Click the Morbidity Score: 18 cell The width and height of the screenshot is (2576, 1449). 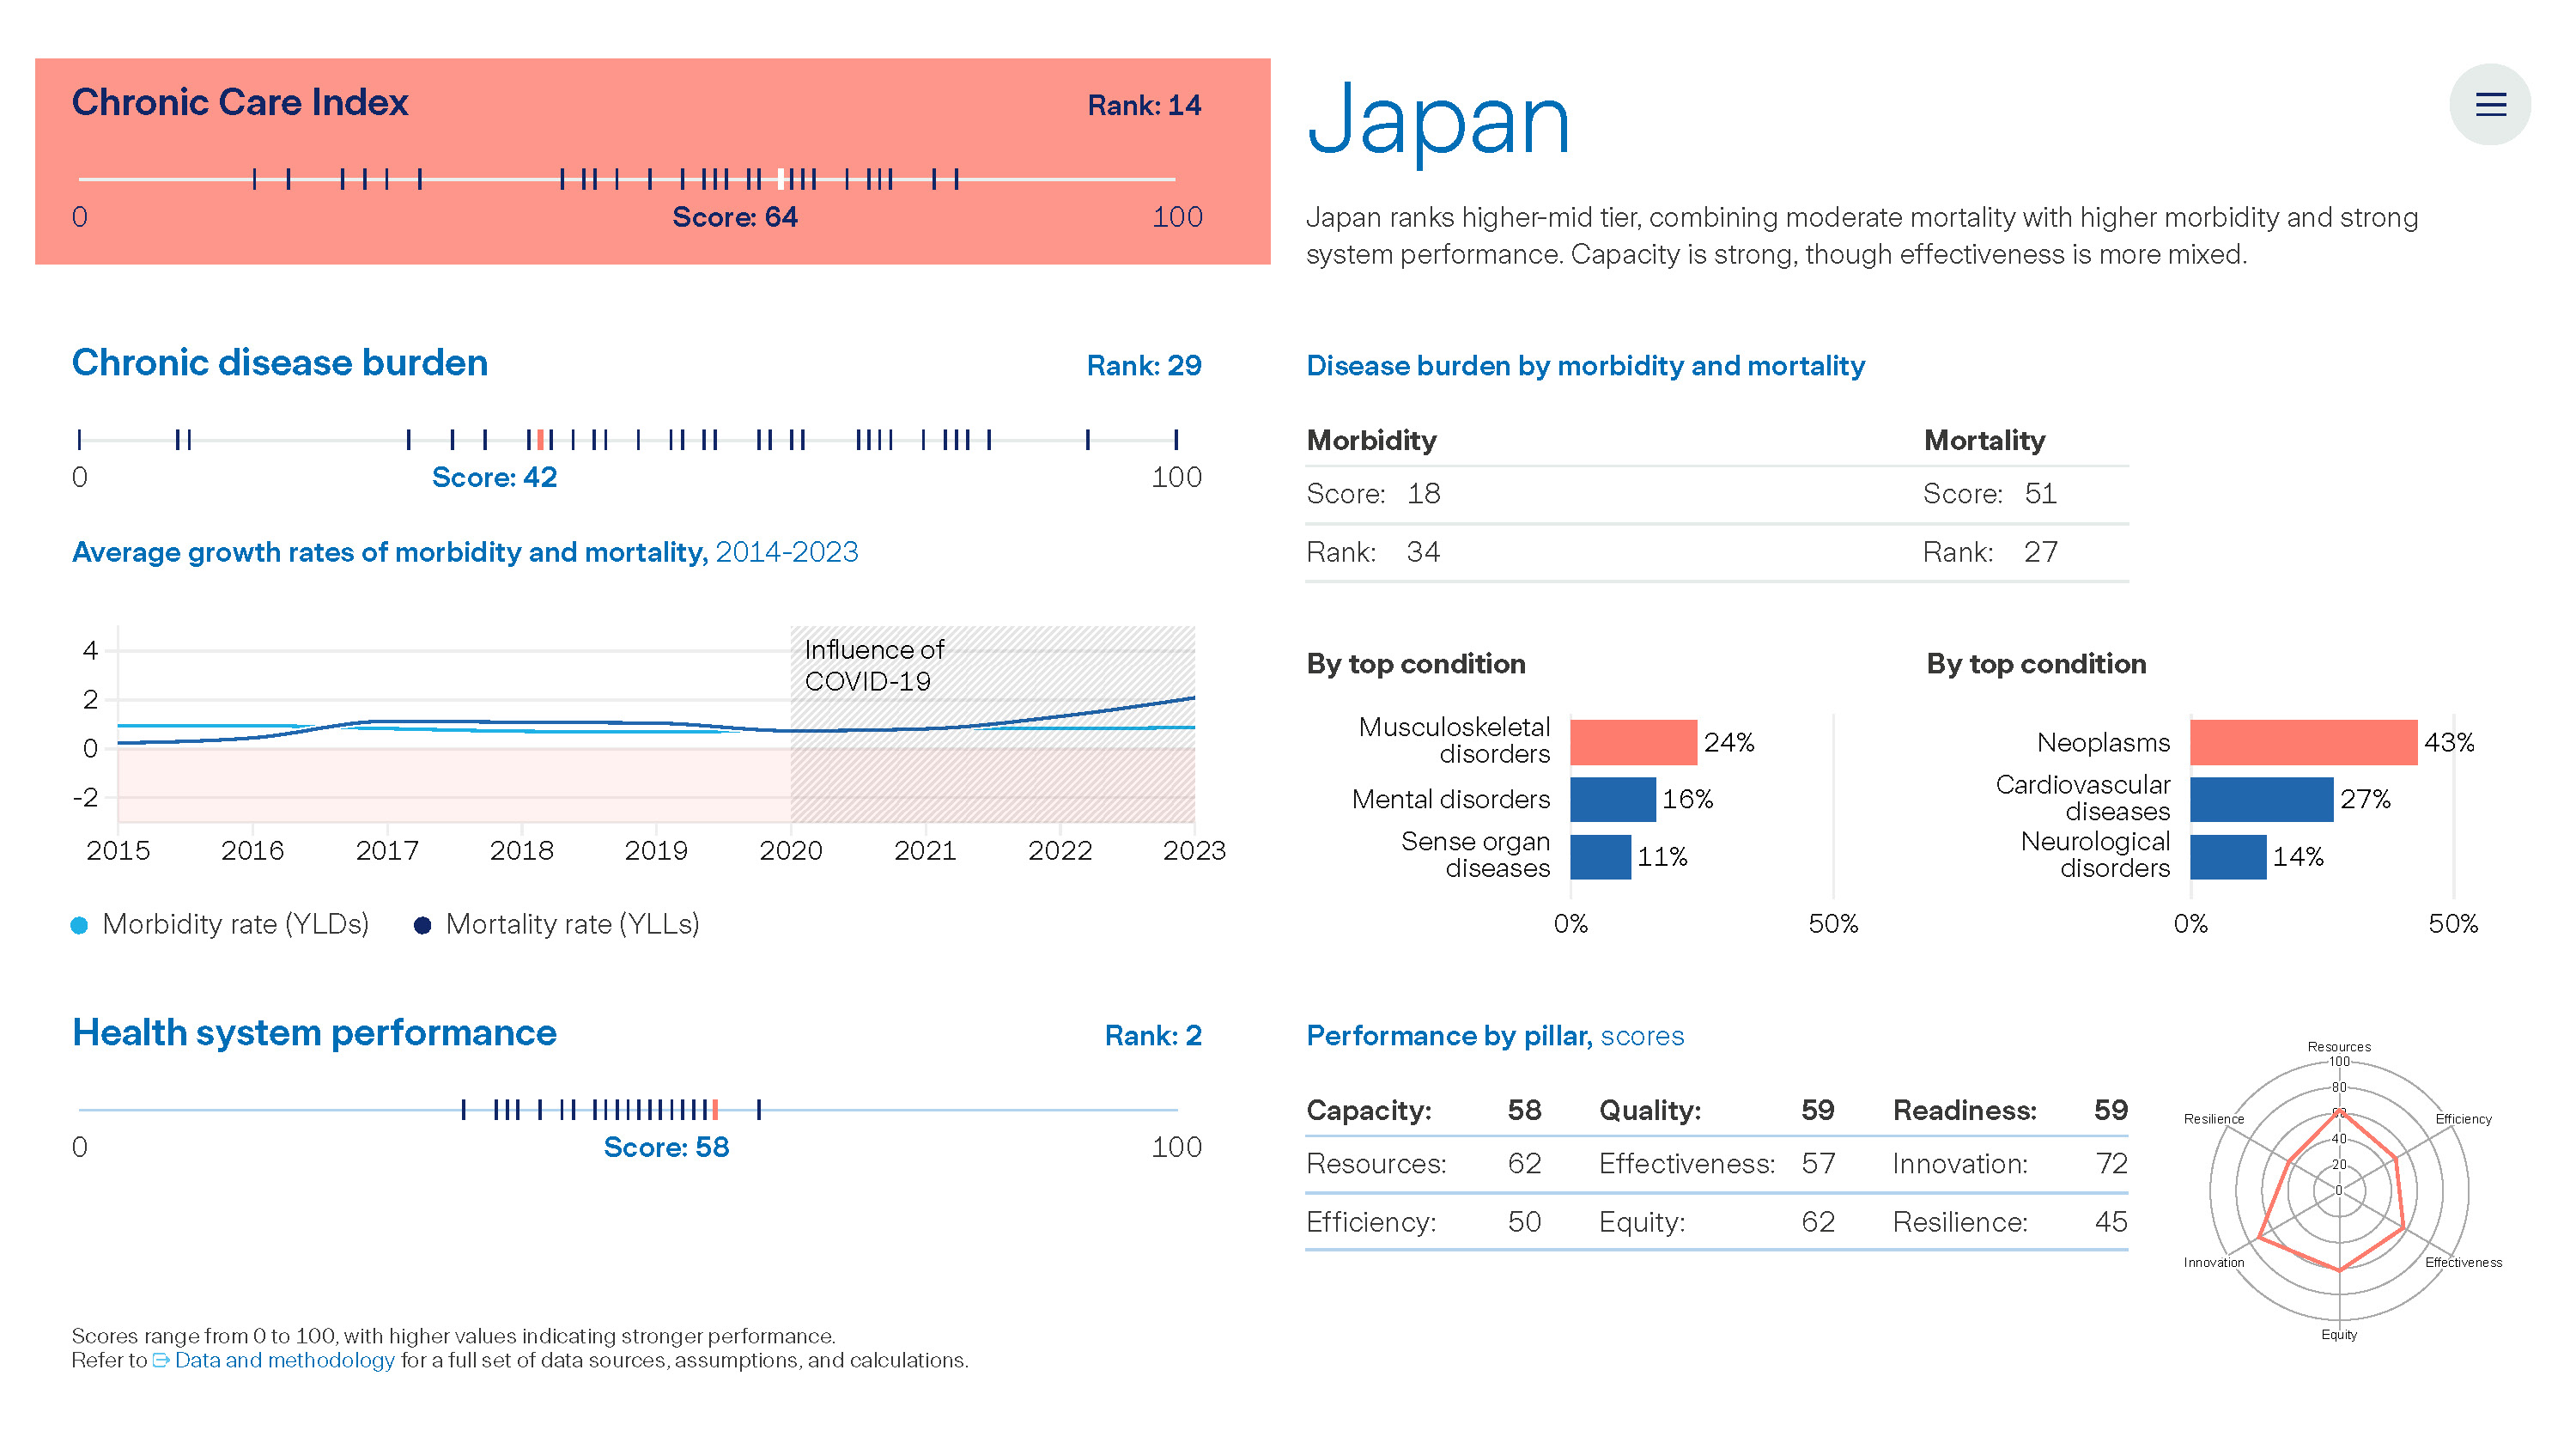click(1374, 494)
